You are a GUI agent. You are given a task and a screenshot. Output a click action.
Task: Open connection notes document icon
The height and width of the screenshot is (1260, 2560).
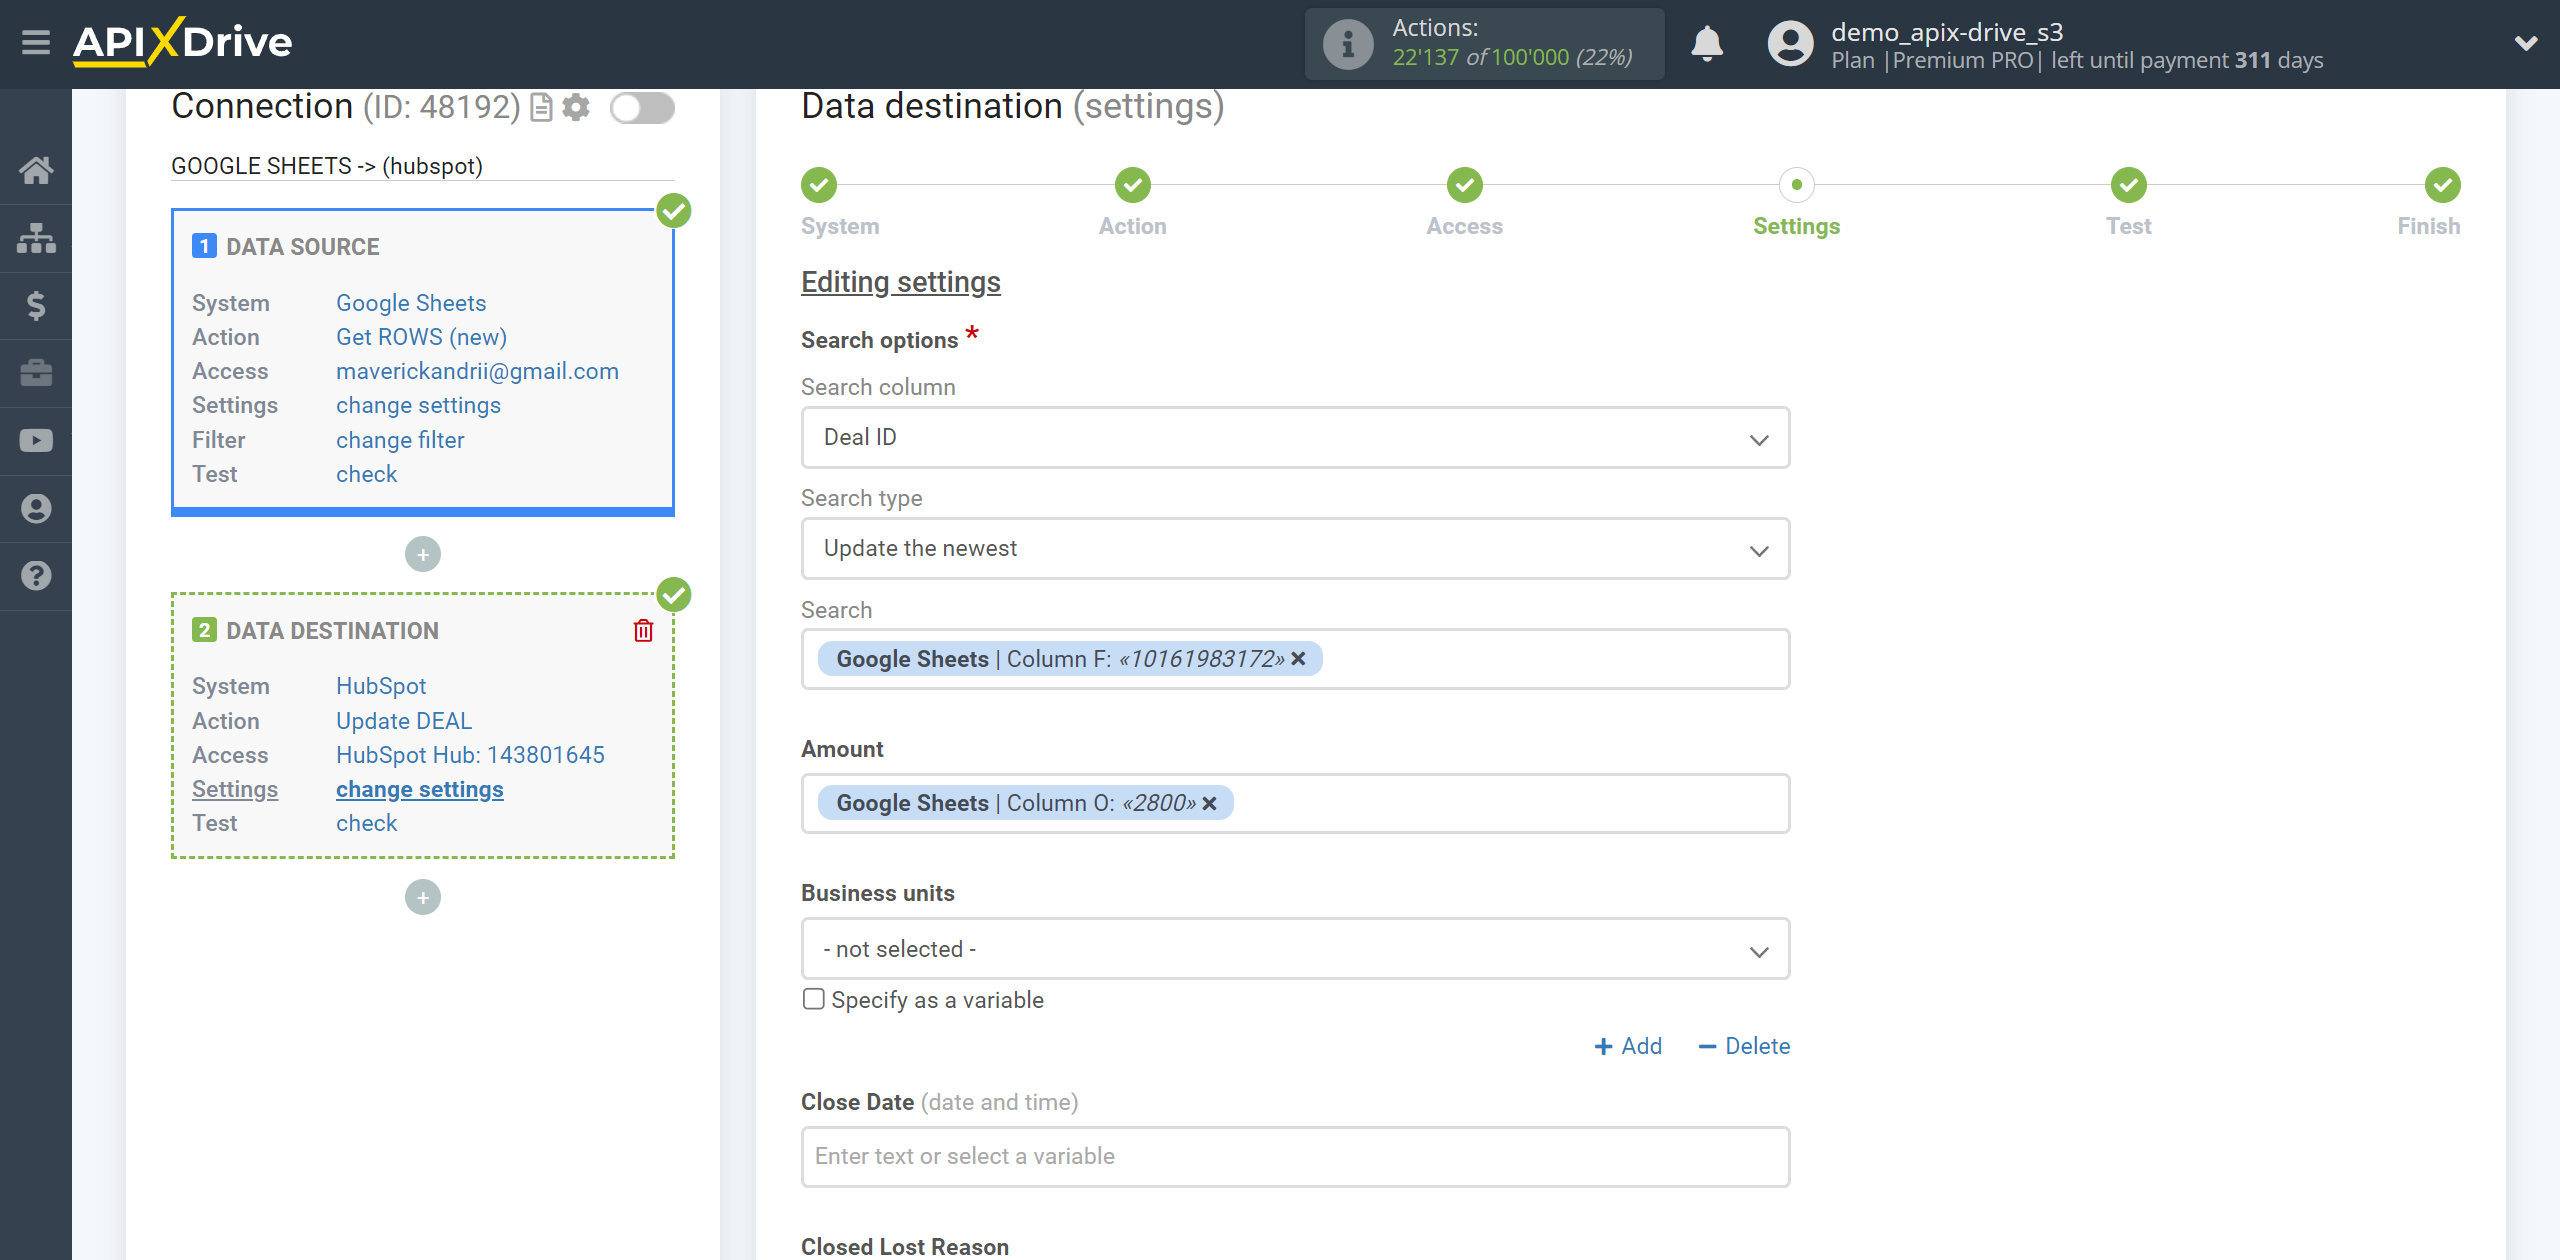541,107
